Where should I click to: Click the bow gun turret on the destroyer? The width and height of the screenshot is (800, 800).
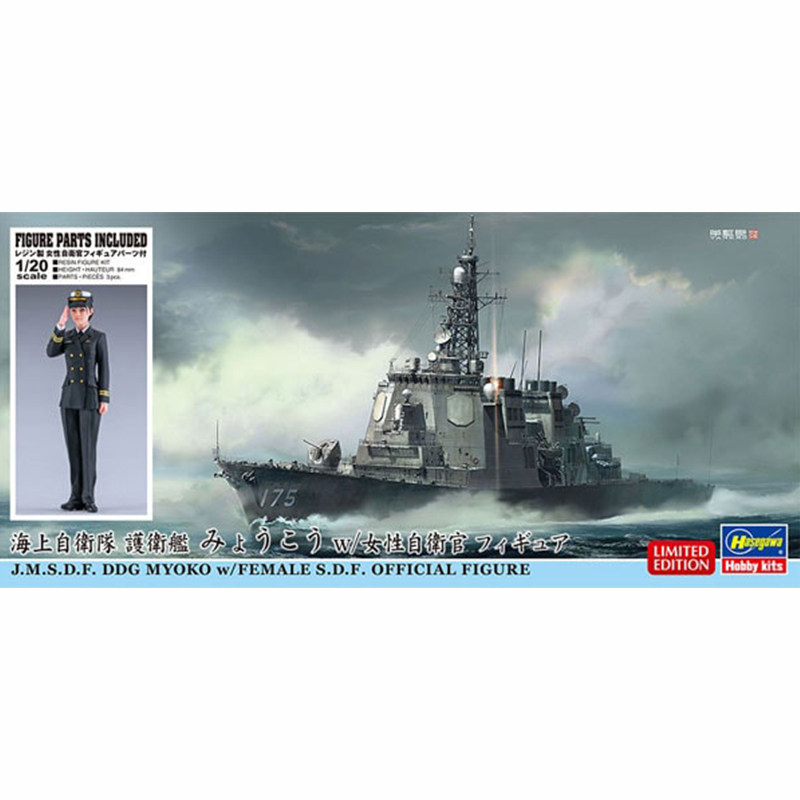(321, 452)
